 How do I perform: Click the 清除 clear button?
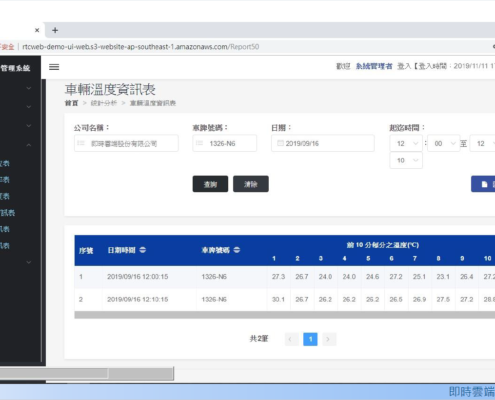[251, 184]
